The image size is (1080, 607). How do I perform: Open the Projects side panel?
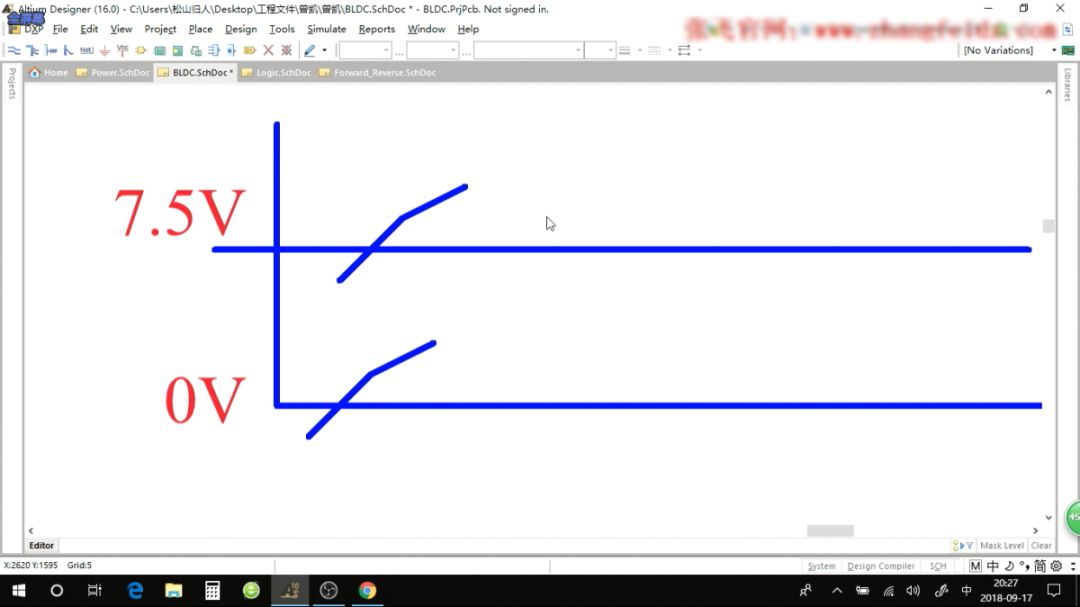[12, 83]
